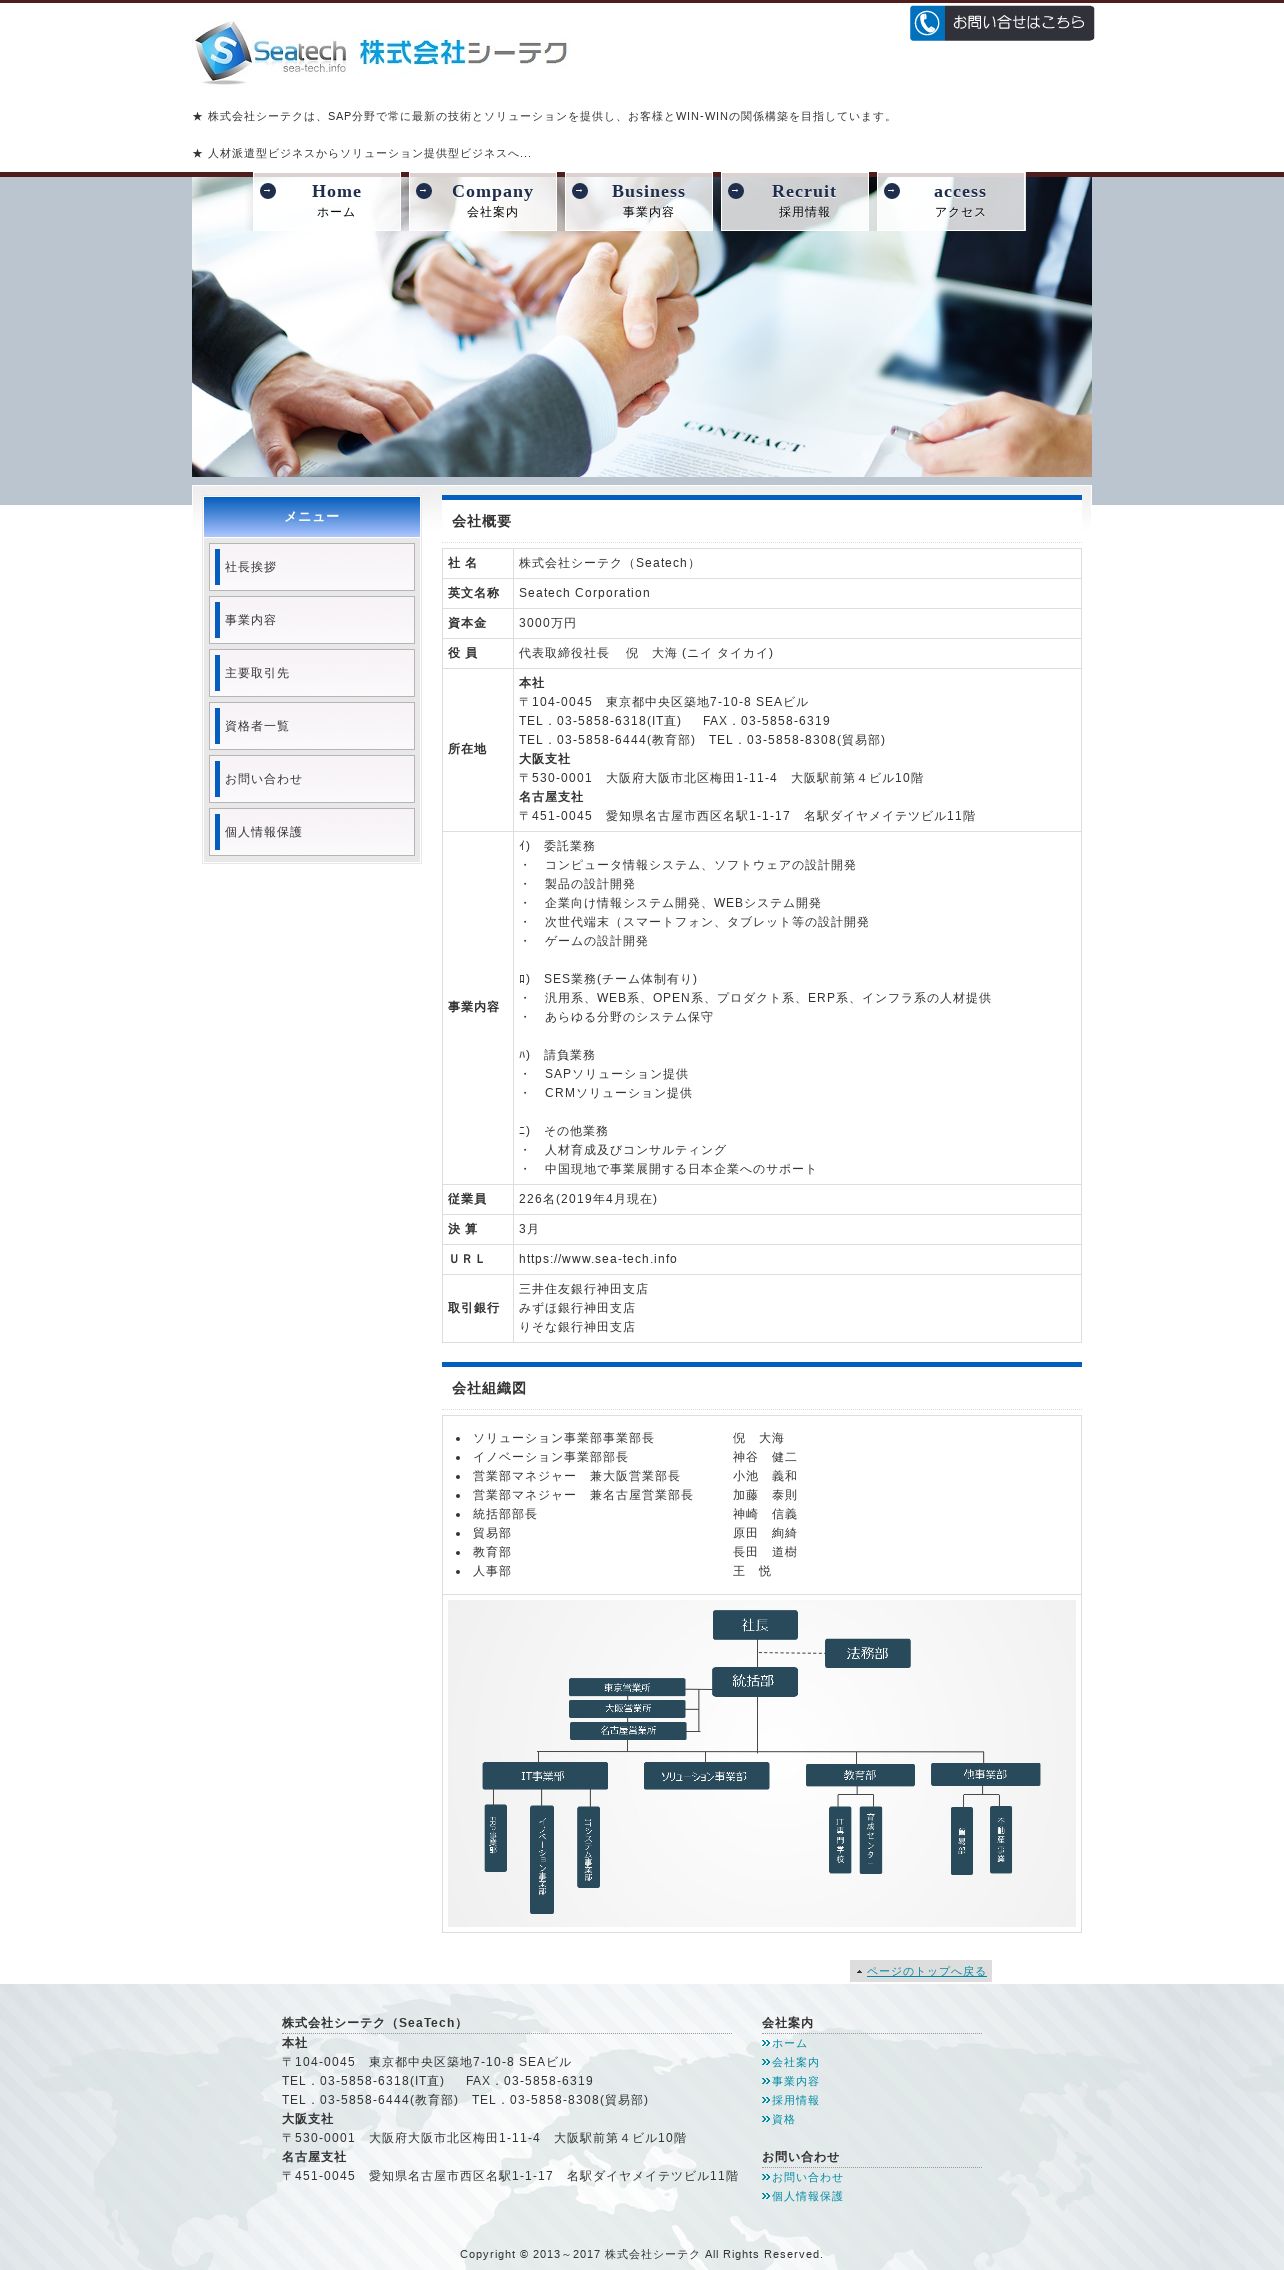Click the ソリューション事業部事業部長 list entry
The image size is (1284, 2270).
(563, 1438)
